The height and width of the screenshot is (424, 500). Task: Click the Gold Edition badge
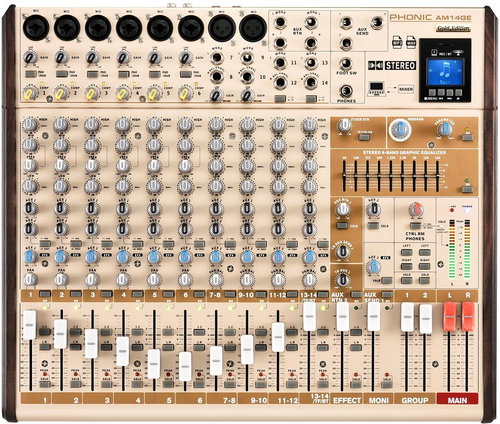[453, 29]
